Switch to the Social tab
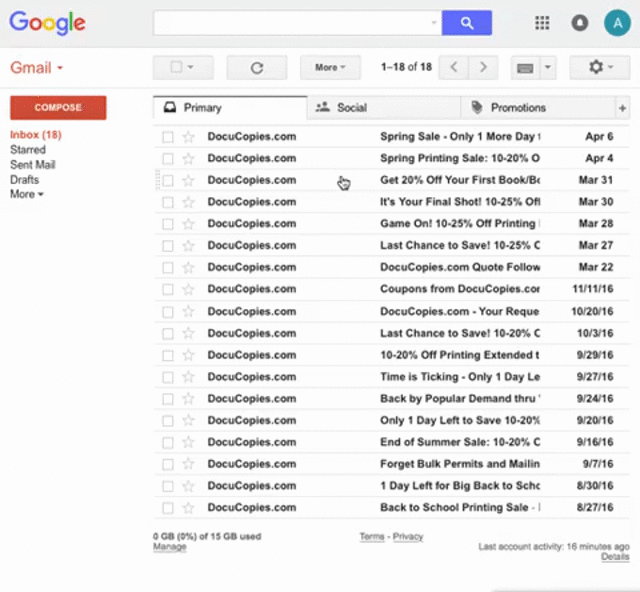 click(350, 108)
